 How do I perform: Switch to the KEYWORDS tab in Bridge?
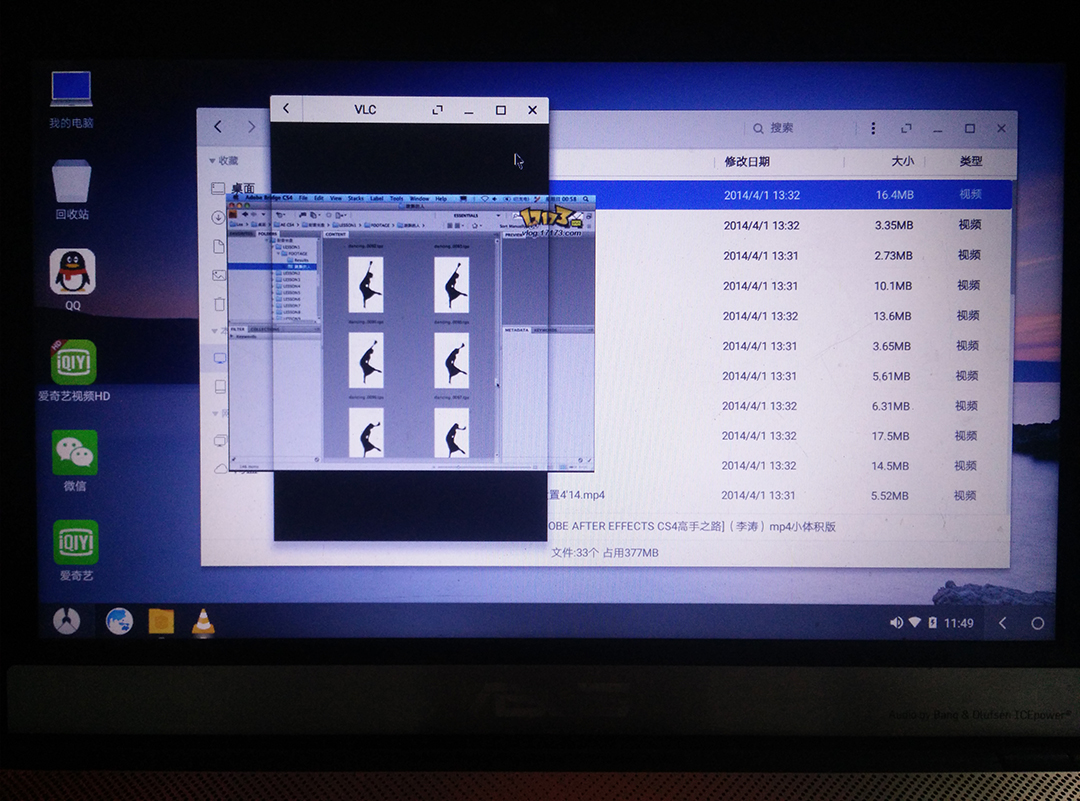(544, 330)
